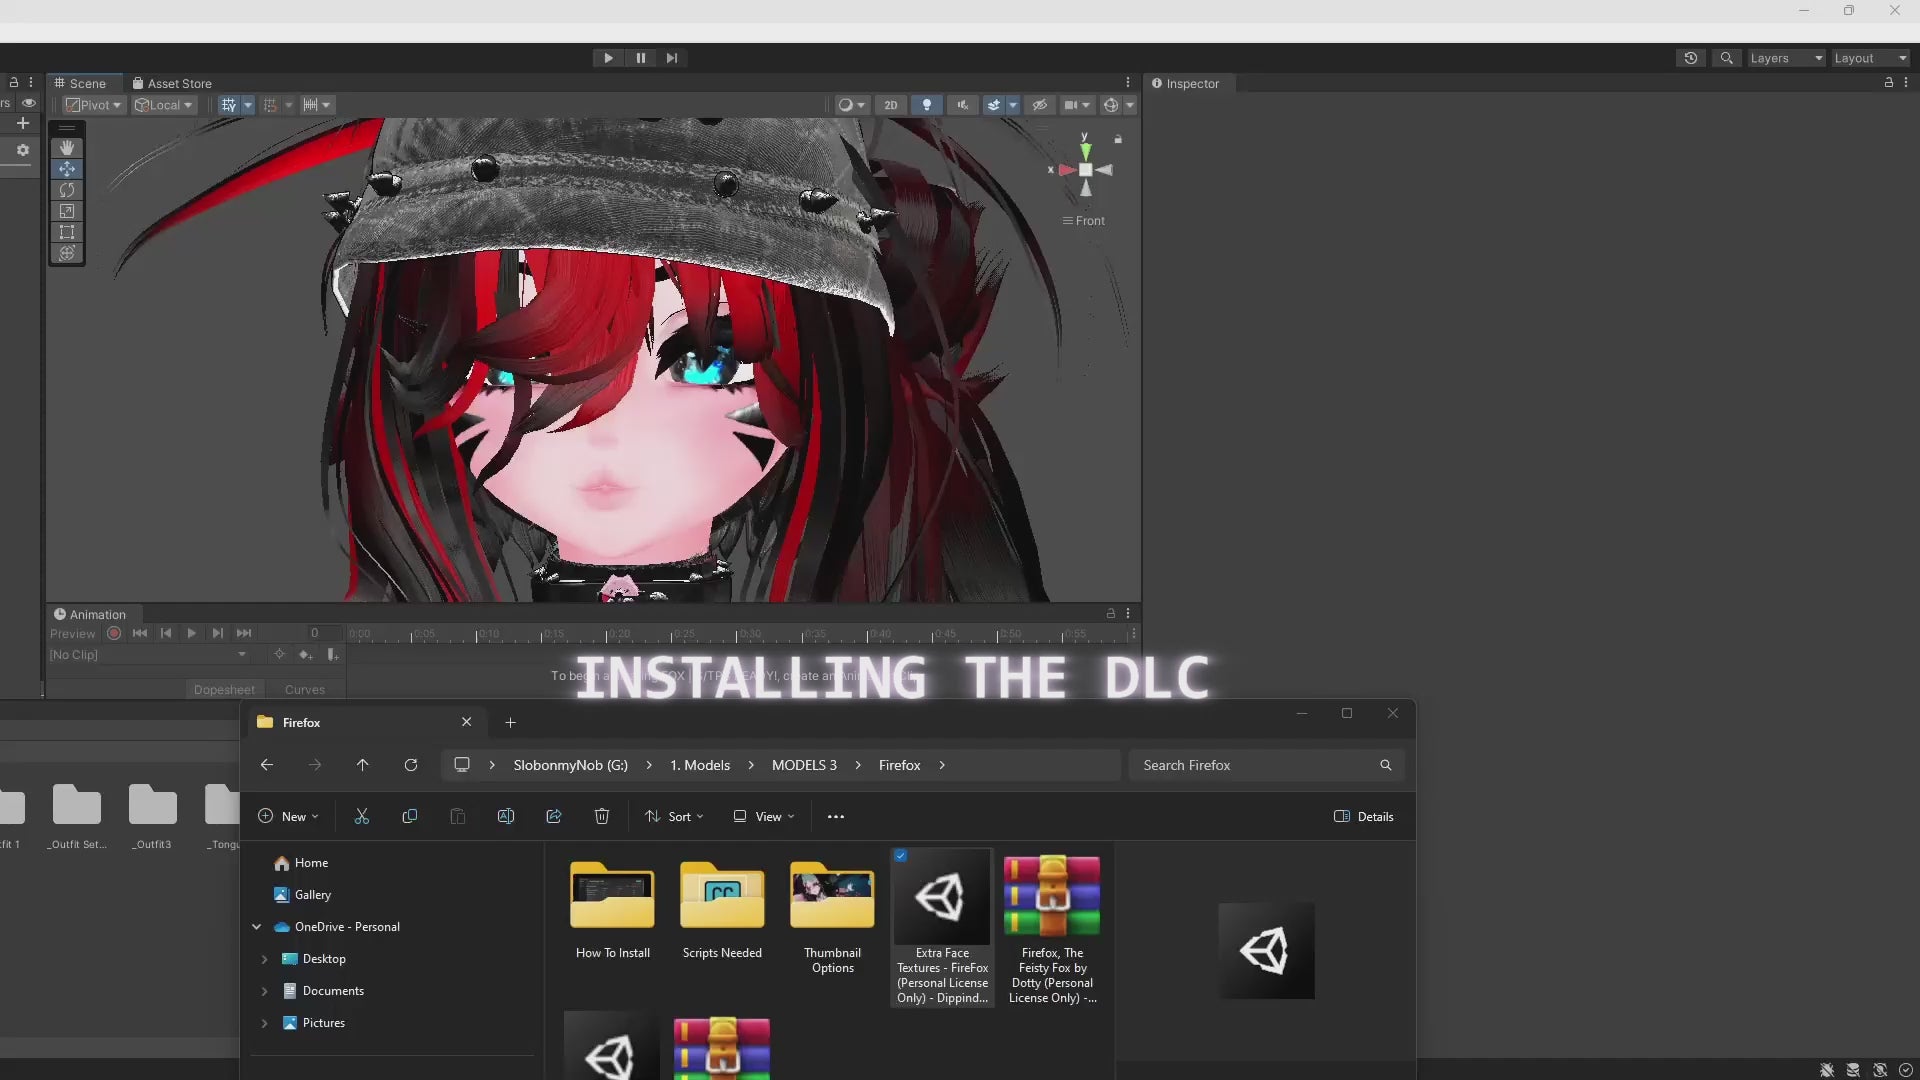Go to previous keyframe
Image resolution: width=1920 pixels, height=1080 pixels.
[166, 633]
